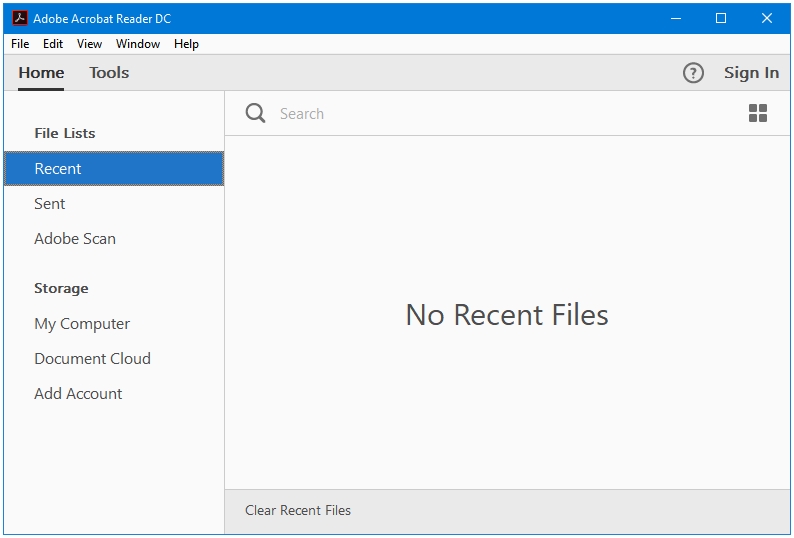Open the File menu
The height and width of the screenshot is (538, 794).
pos(20,44)
